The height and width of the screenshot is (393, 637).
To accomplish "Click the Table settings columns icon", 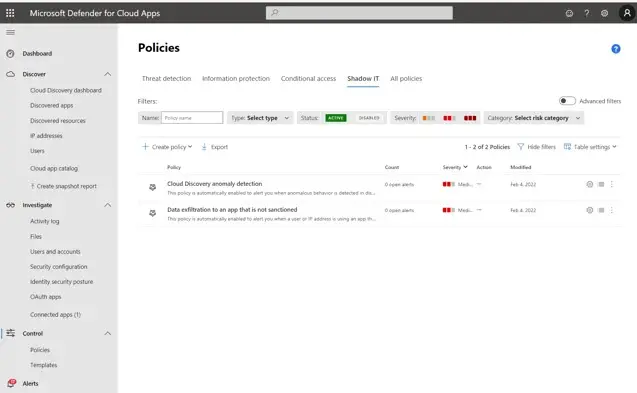I will (x=567, y=146).
